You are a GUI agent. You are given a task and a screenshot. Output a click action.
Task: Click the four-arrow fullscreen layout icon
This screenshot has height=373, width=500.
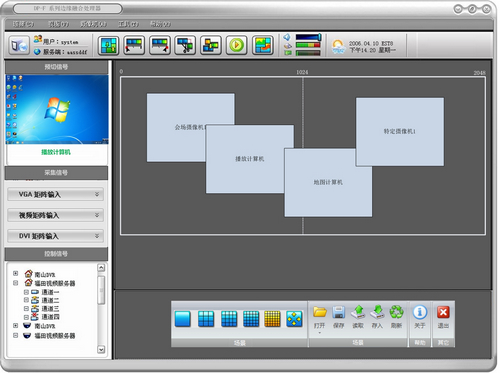pos(294,318)
